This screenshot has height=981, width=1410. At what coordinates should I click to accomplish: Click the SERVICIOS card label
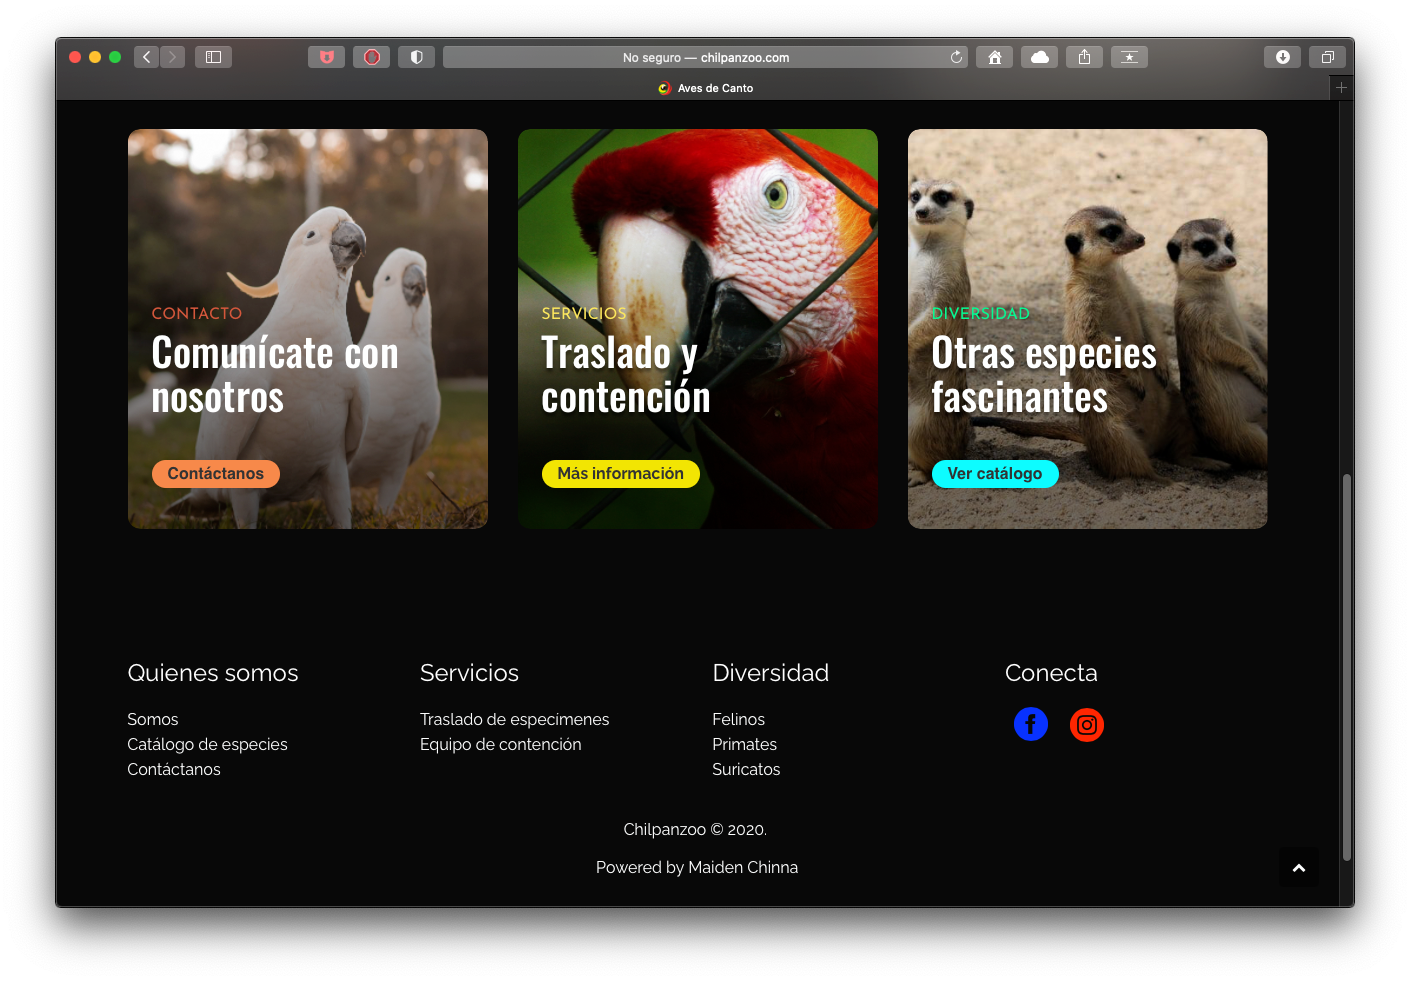(x=584, y=313)
